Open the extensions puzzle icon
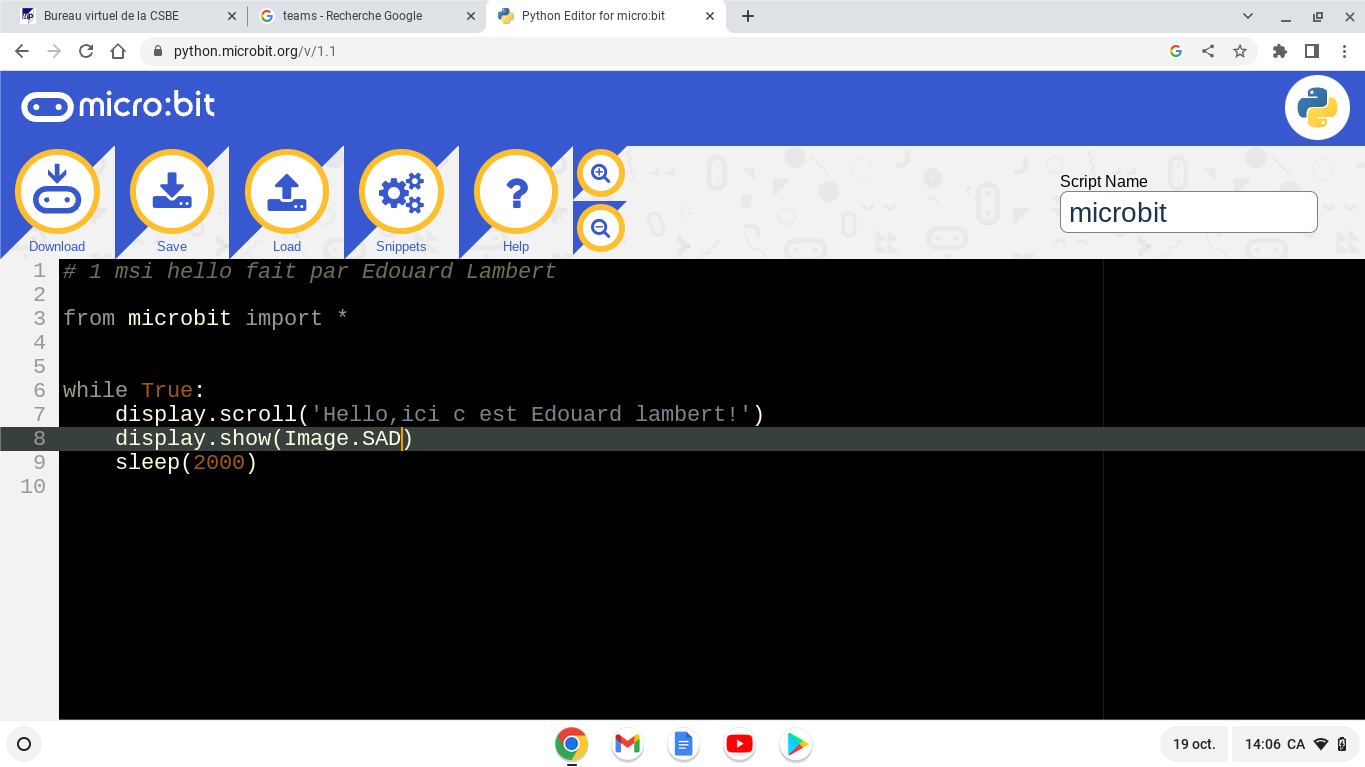 coord(1280,51)
